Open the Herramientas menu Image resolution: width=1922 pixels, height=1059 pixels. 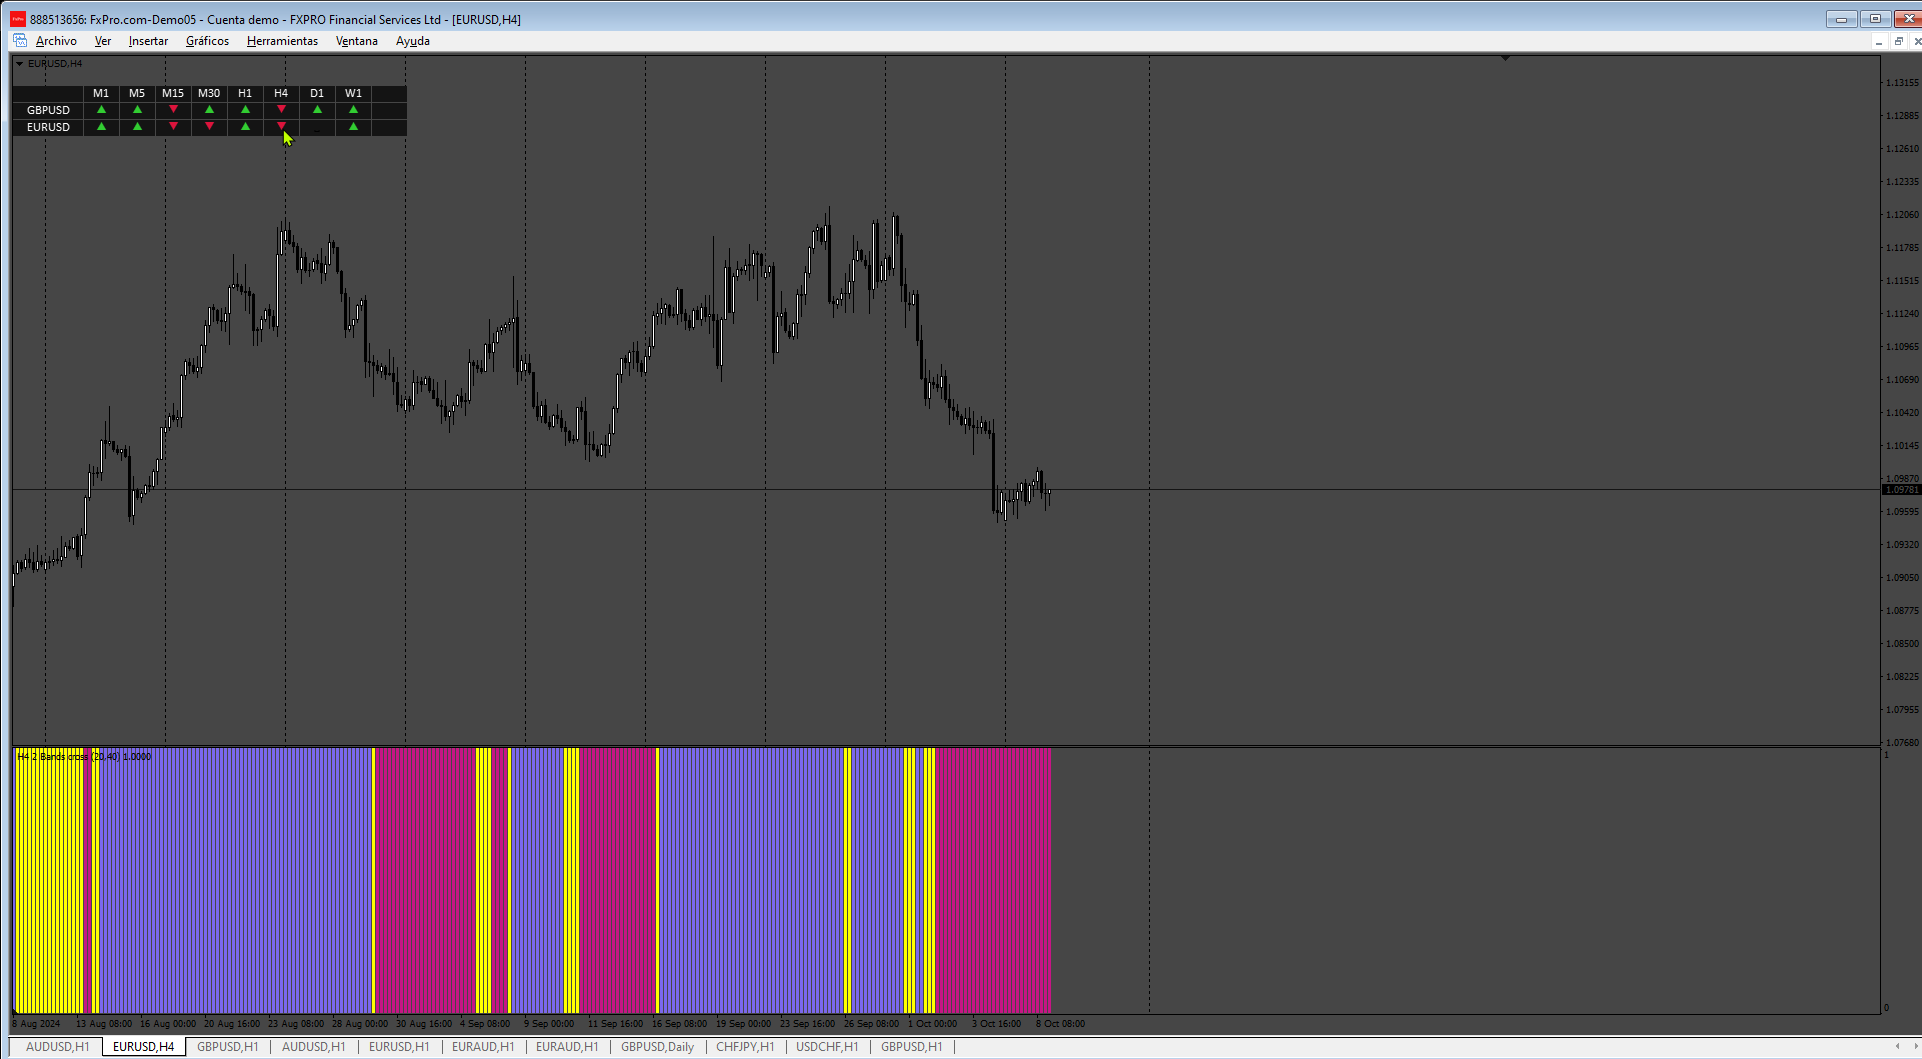pyautogui.click(x=282, y=41)
